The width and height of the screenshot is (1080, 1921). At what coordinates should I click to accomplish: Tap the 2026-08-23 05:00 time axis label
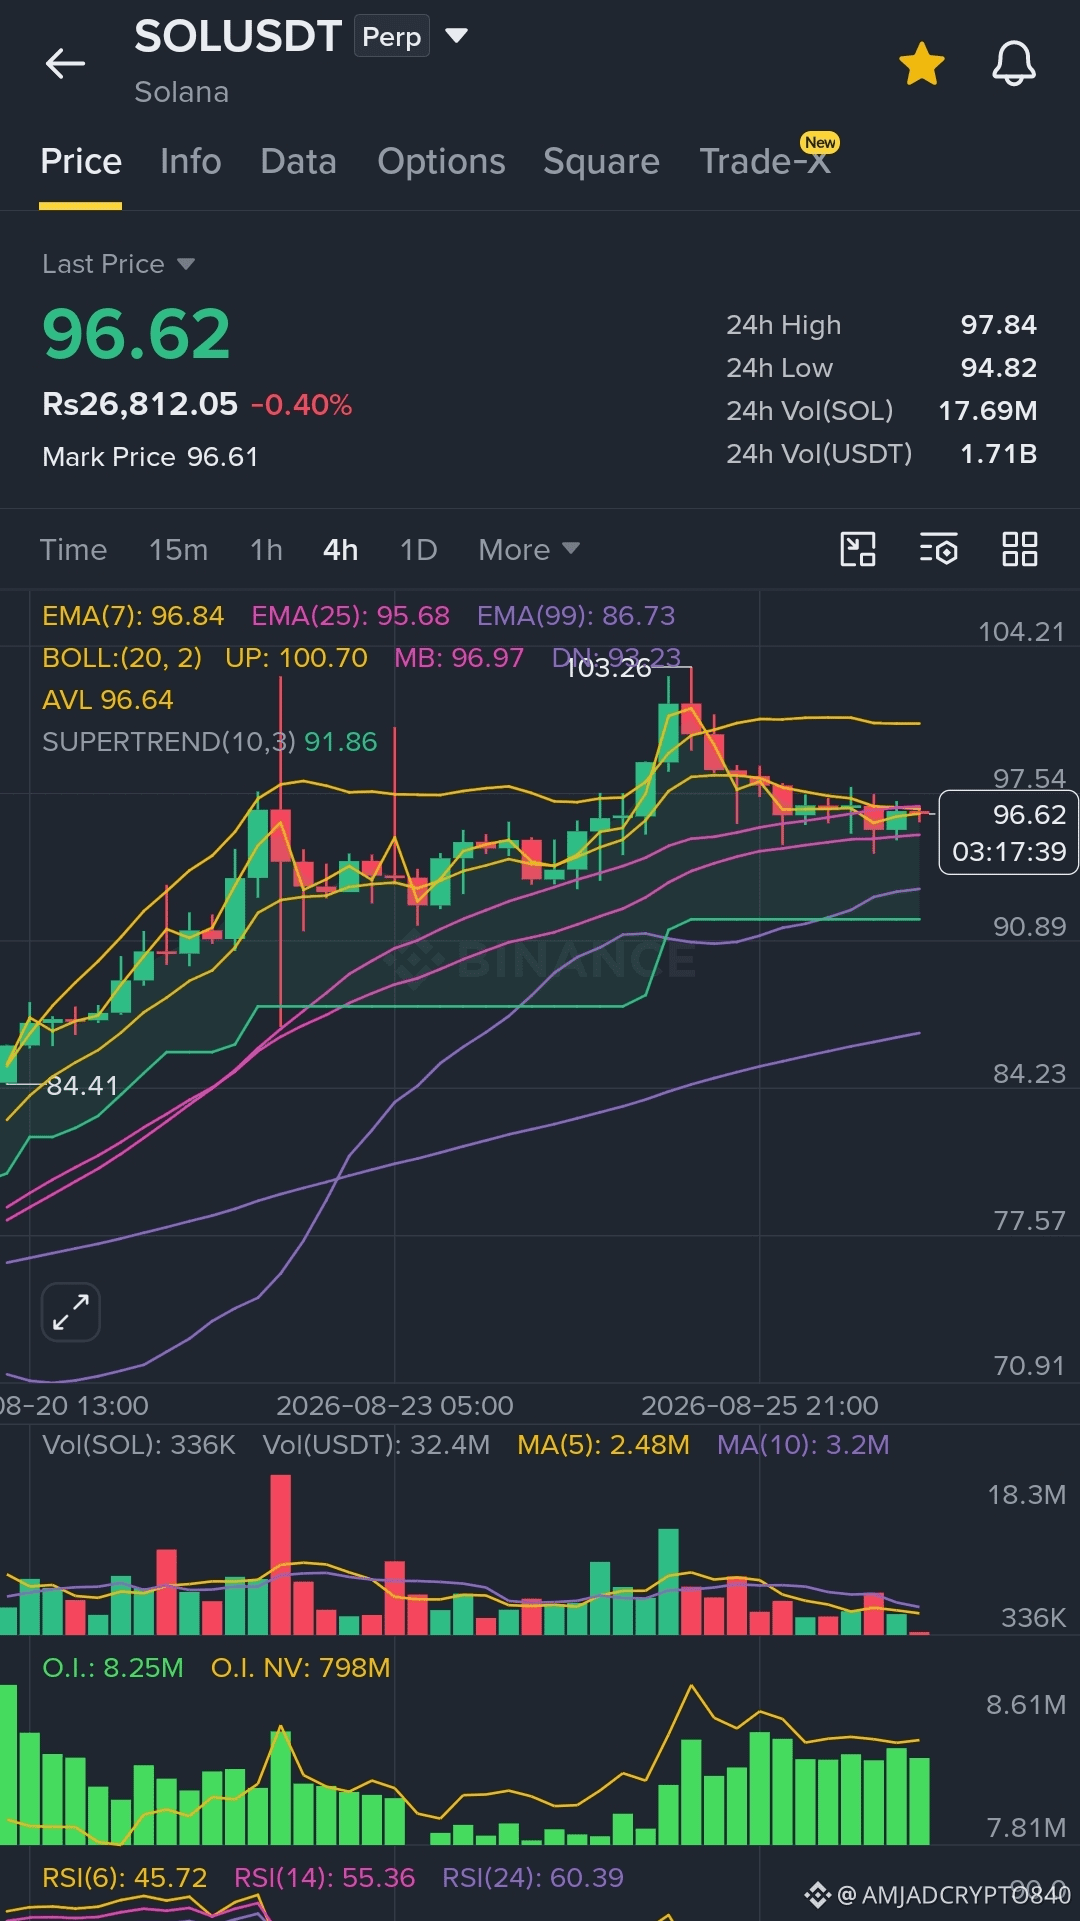point(394,1405)
